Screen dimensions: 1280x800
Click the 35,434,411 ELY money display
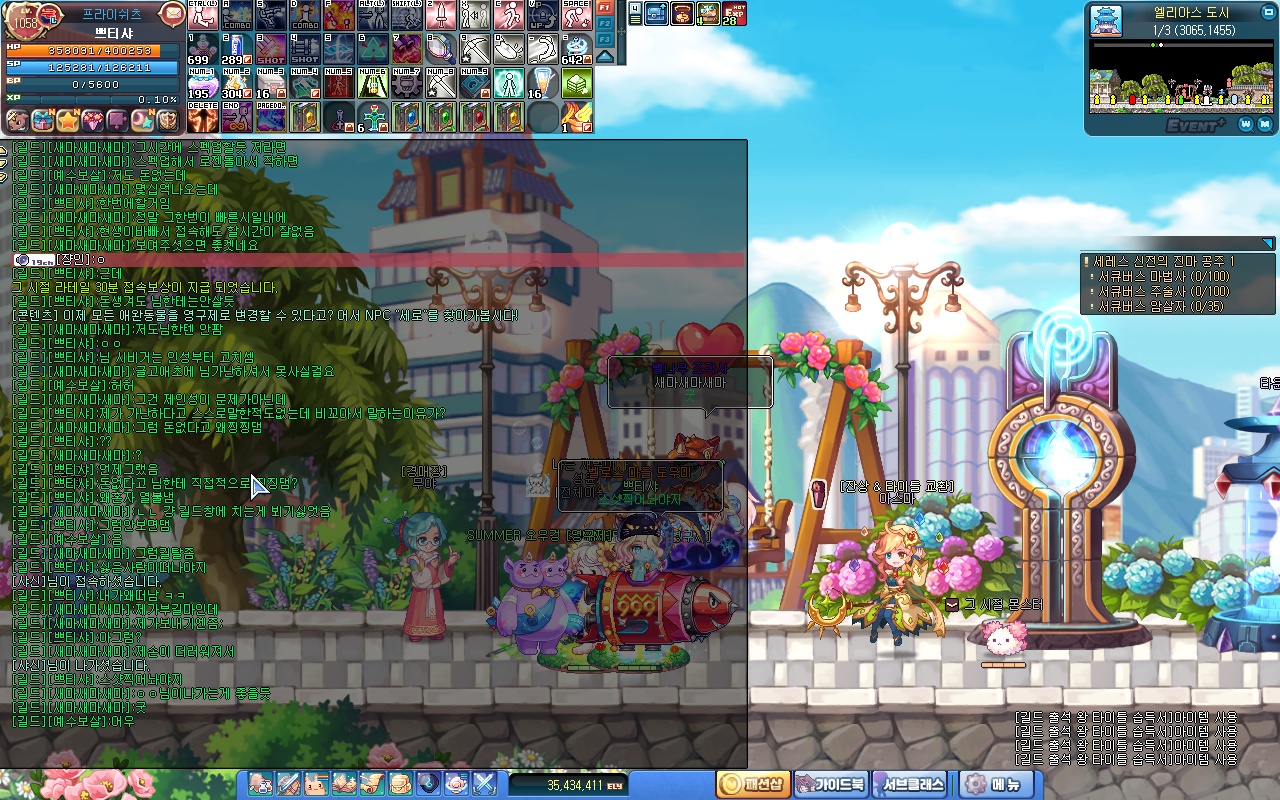coord(568,785)
